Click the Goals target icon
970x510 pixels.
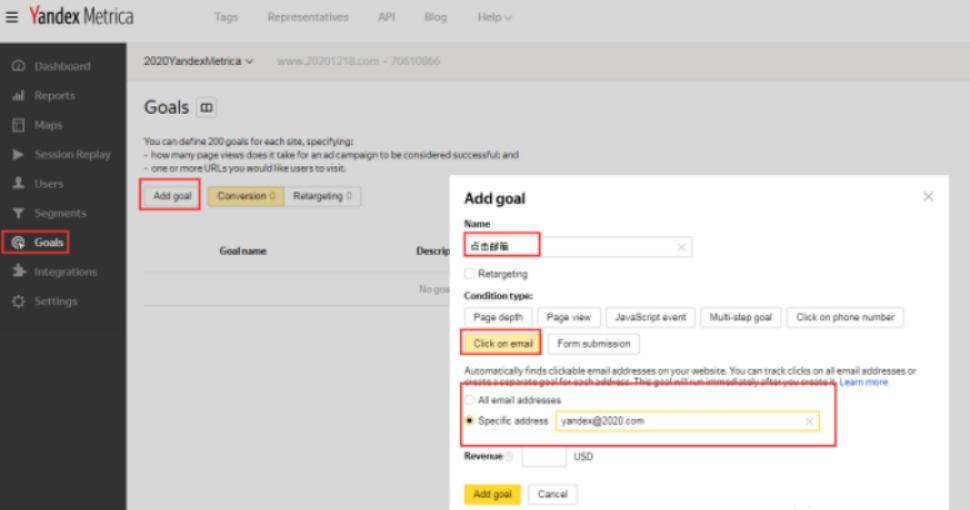19,243
